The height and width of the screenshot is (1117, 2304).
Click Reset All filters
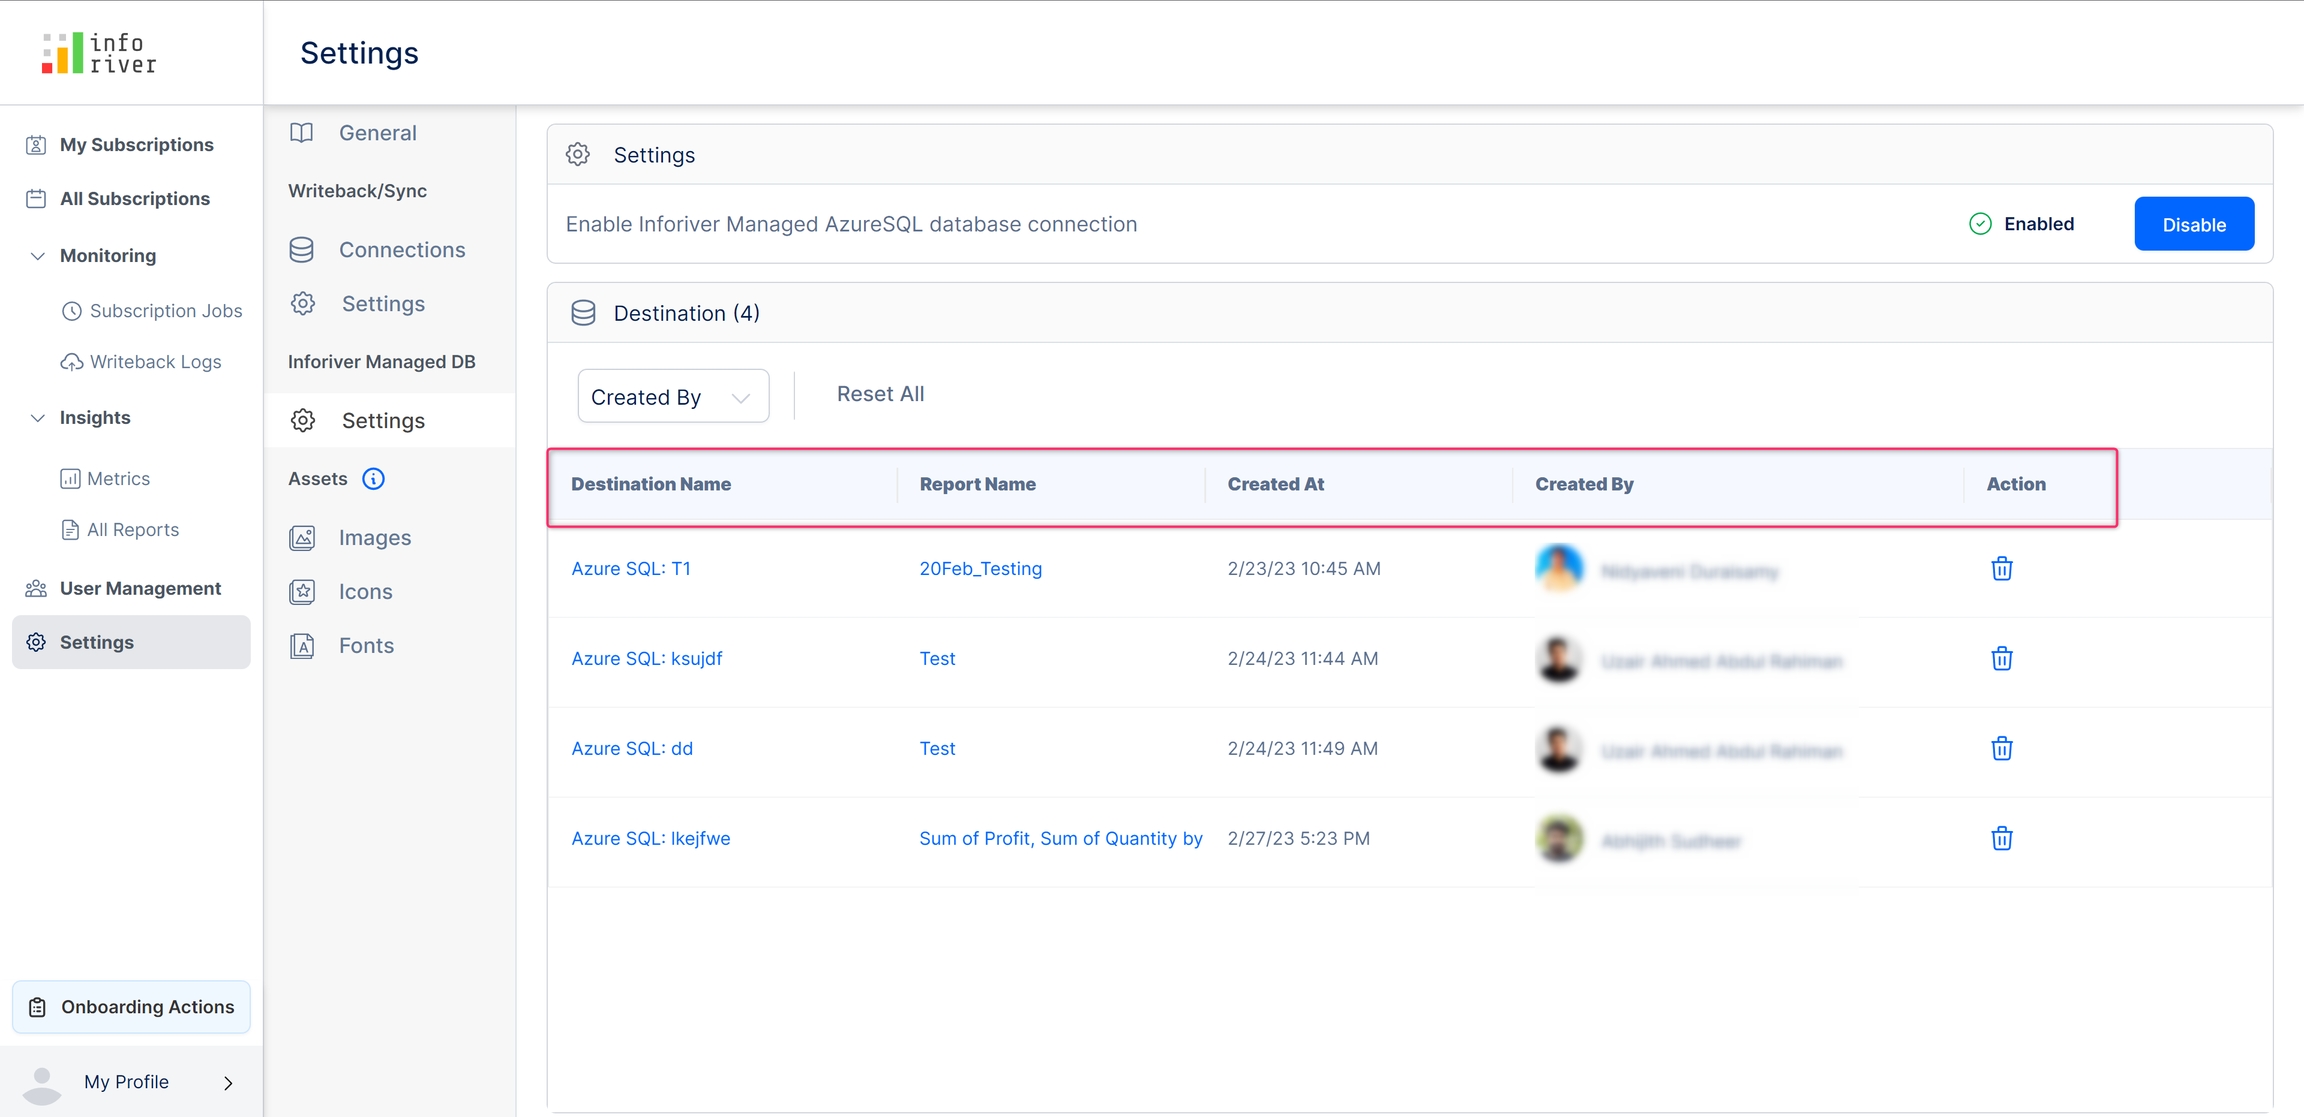click(880, 394)
